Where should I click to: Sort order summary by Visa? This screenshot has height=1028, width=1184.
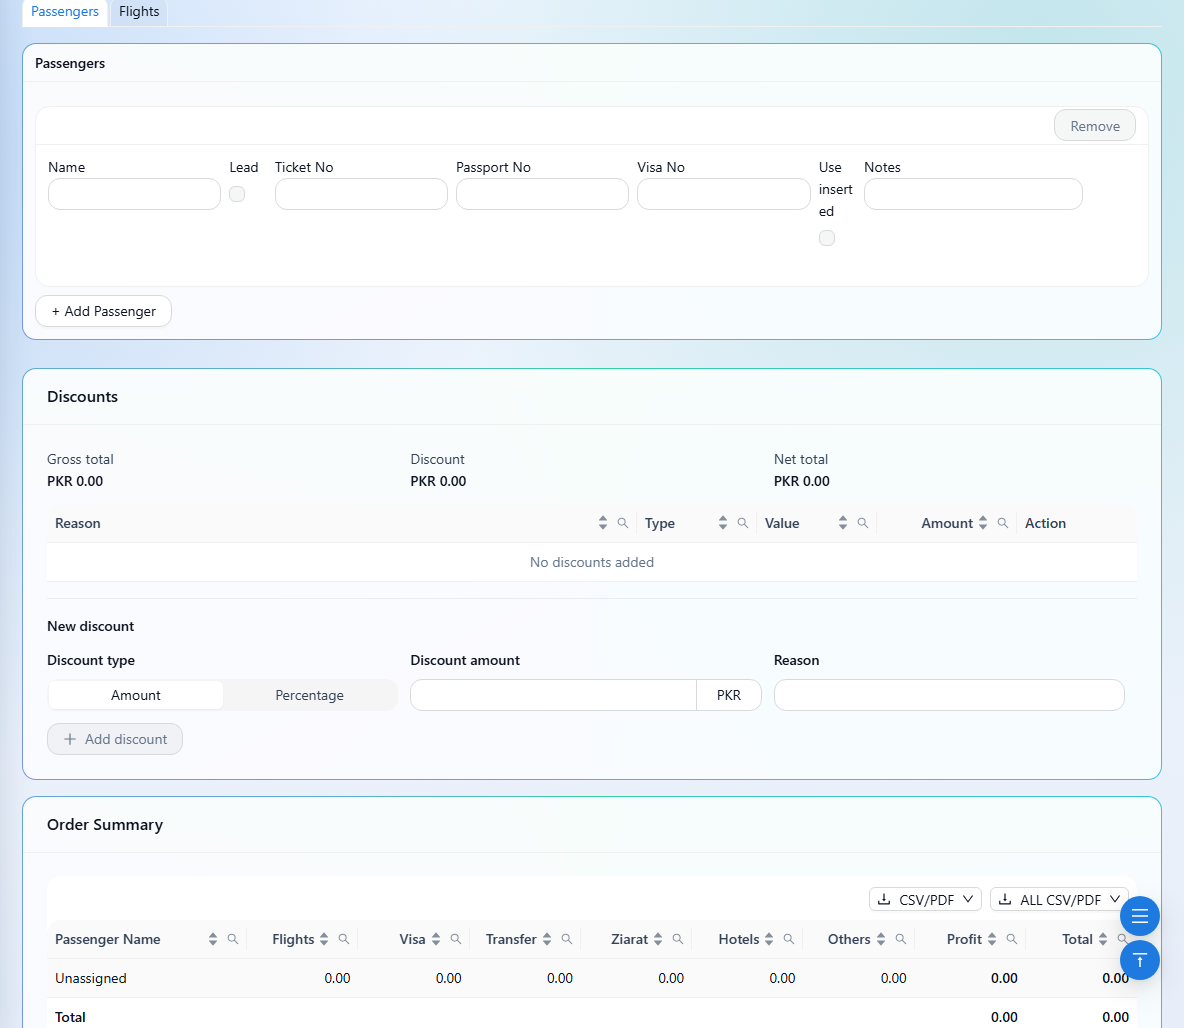pyautogui.click(x=436, y=939)
